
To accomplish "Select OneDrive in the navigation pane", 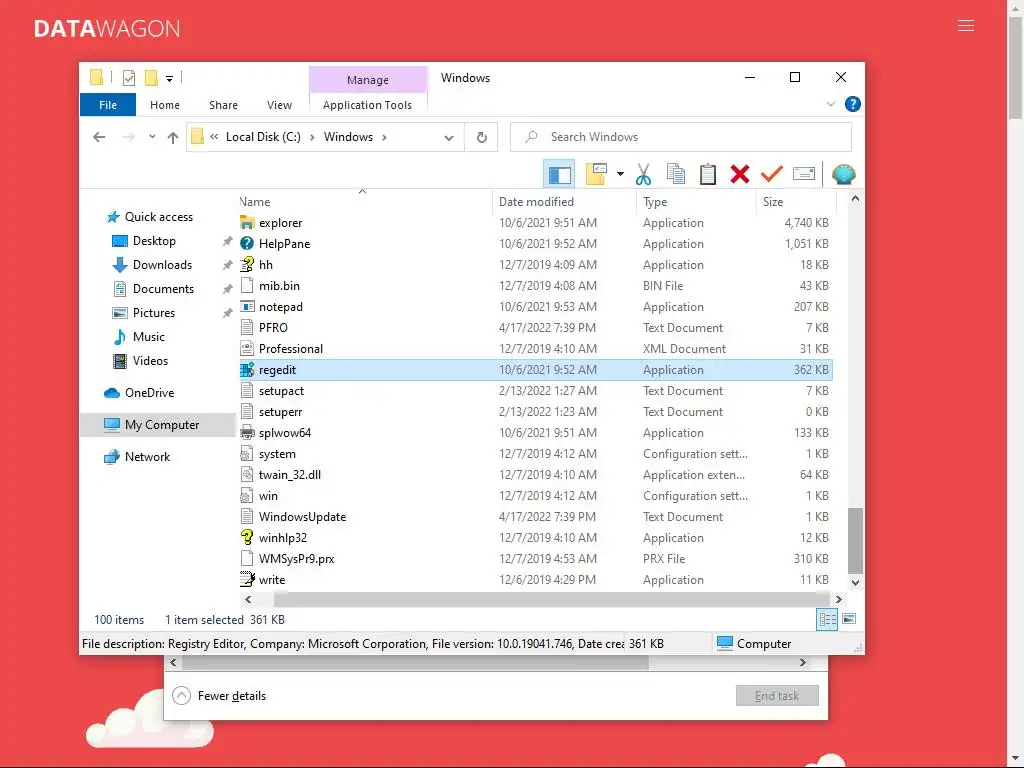I will 149,393.
